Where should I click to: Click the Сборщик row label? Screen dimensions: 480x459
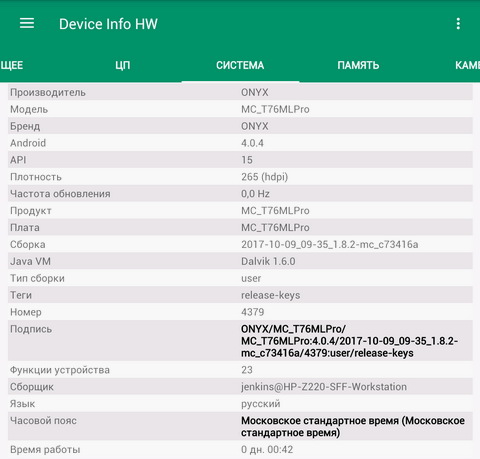coord(32,387)
